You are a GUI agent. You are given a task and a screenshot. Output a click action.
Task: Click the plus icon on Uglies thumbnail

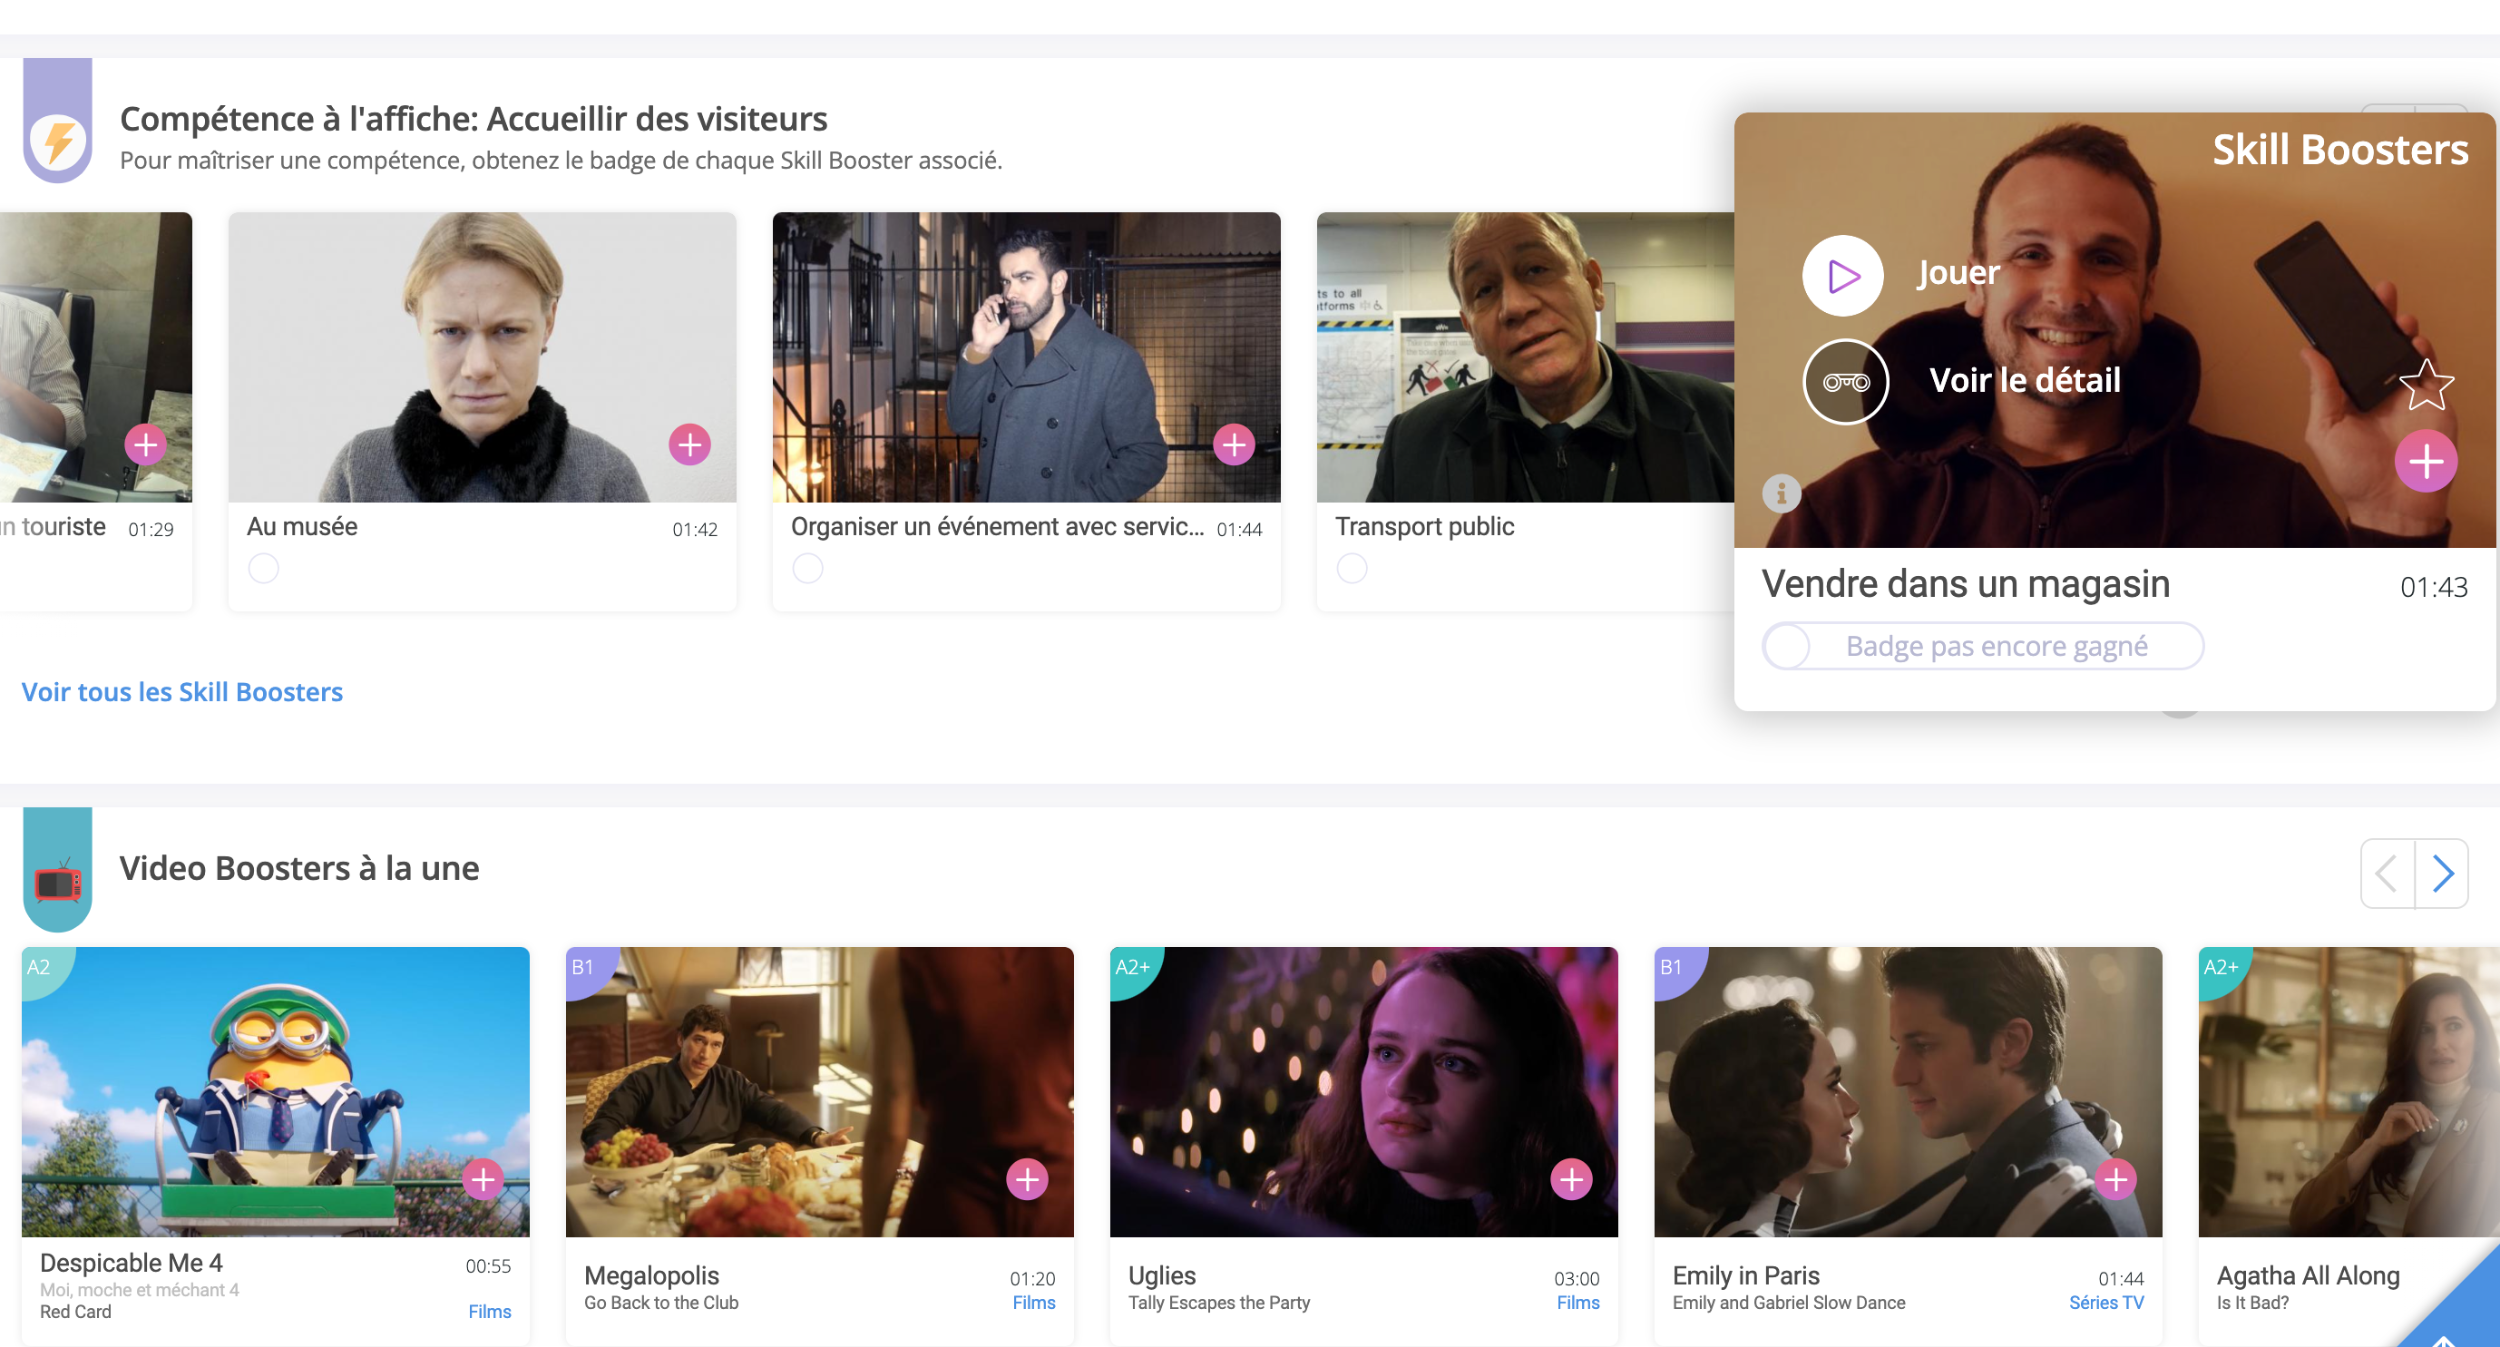(1571, 1180)
